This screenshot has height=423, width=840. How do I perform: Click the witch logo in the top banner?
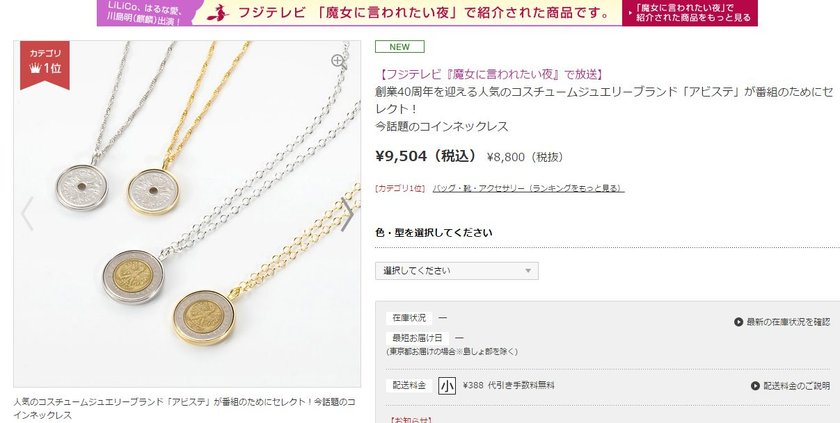coord(218,12)
